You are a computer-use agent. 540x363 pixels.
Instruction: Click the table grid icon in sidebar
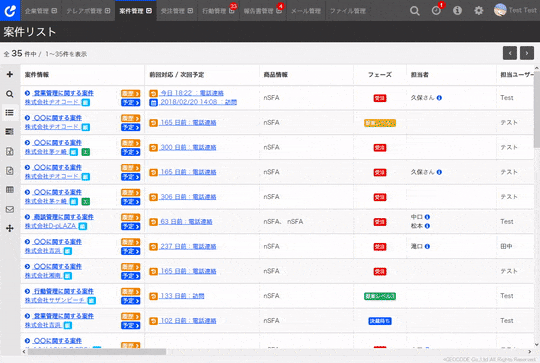point(10,190)
